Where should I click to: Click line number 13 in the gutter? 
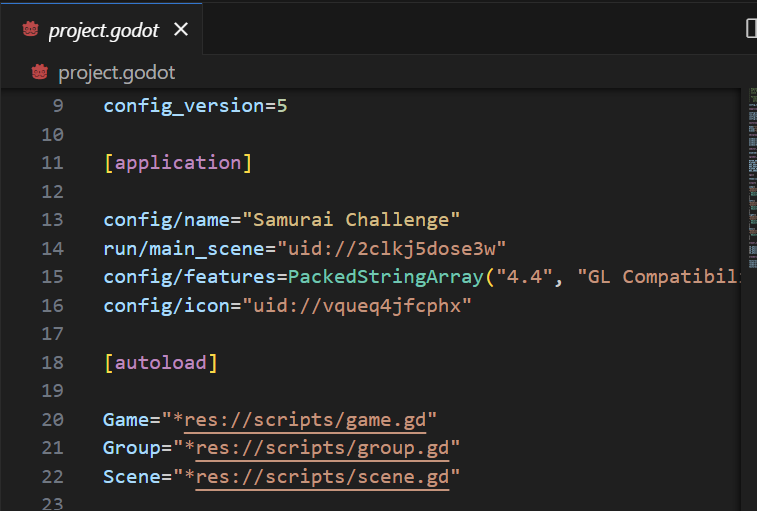click(53, 220)
